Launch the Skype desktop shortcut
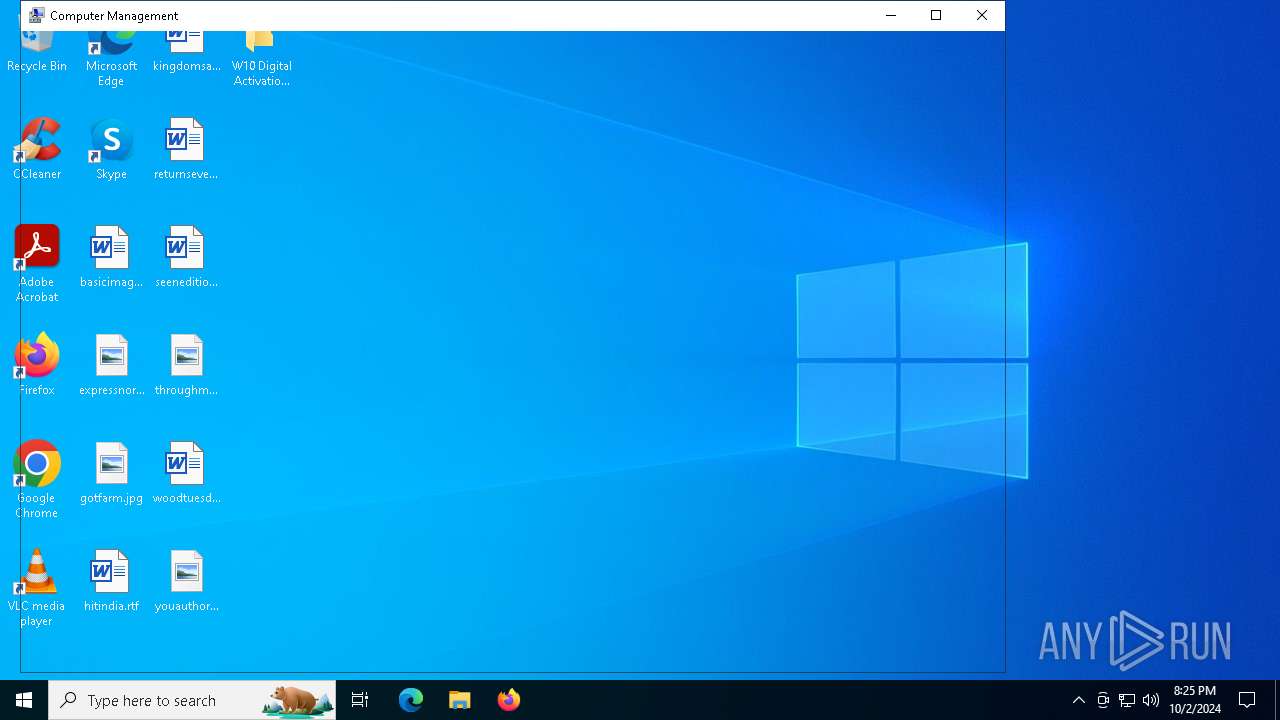Screen dimensions: 1280x720 111,149
